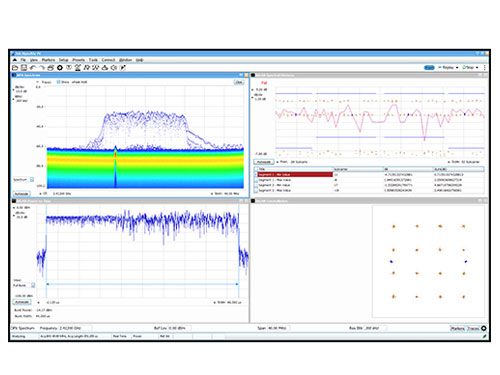The width and height of the screenshot is (500, 375).
Task: Toggle the checkbox of Segment 2 Max Value row
Action: [256, 190]
